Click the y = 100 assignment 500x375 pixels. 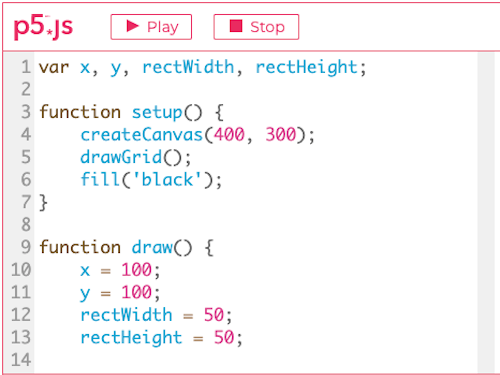[x=120, y=292]
